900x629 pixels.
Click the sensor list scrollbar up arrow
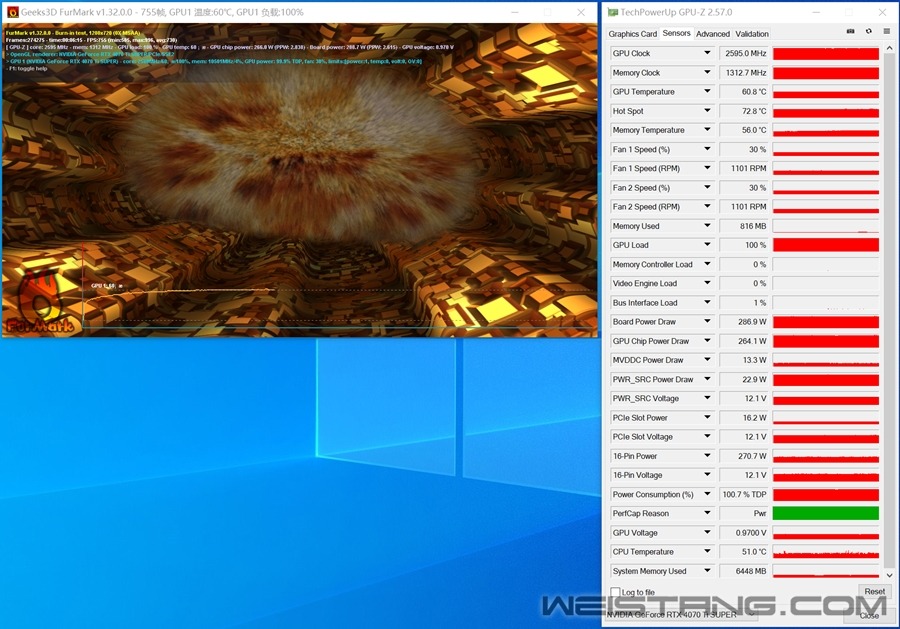889,49
